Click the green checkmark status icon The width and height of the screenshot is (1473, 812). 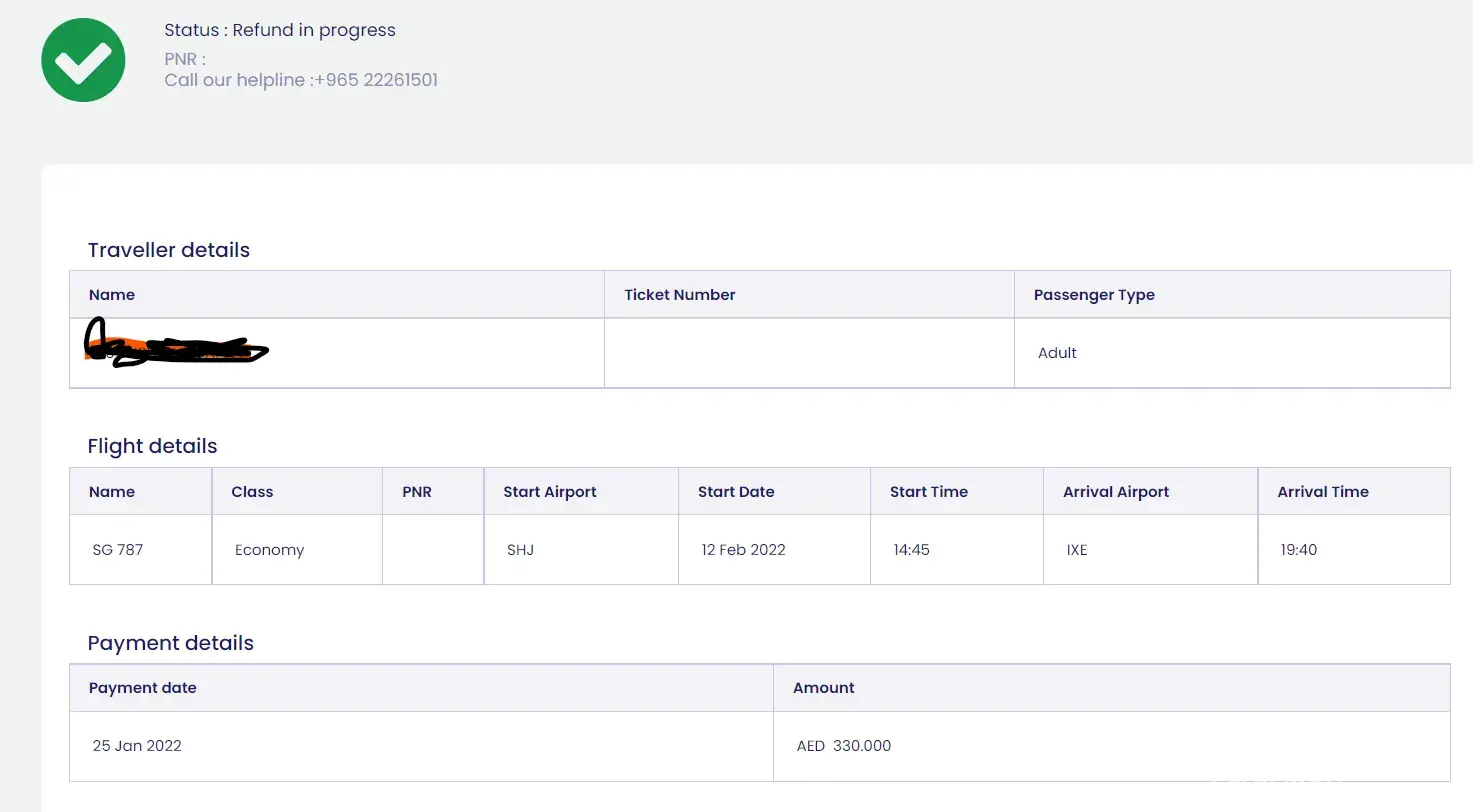pyautogui.click(x=83, y=59)
